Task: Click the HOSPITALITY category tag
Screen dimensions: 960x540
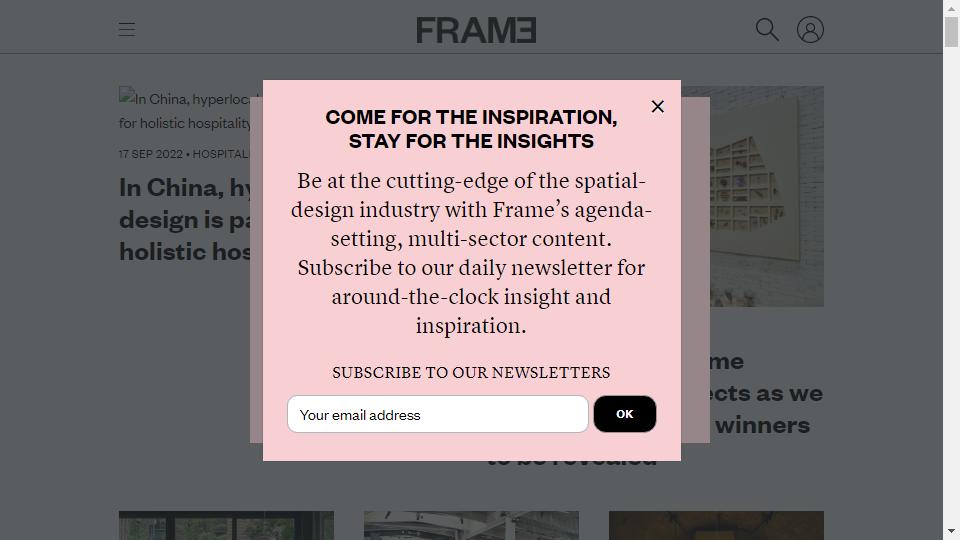Action: pos(220,154)
